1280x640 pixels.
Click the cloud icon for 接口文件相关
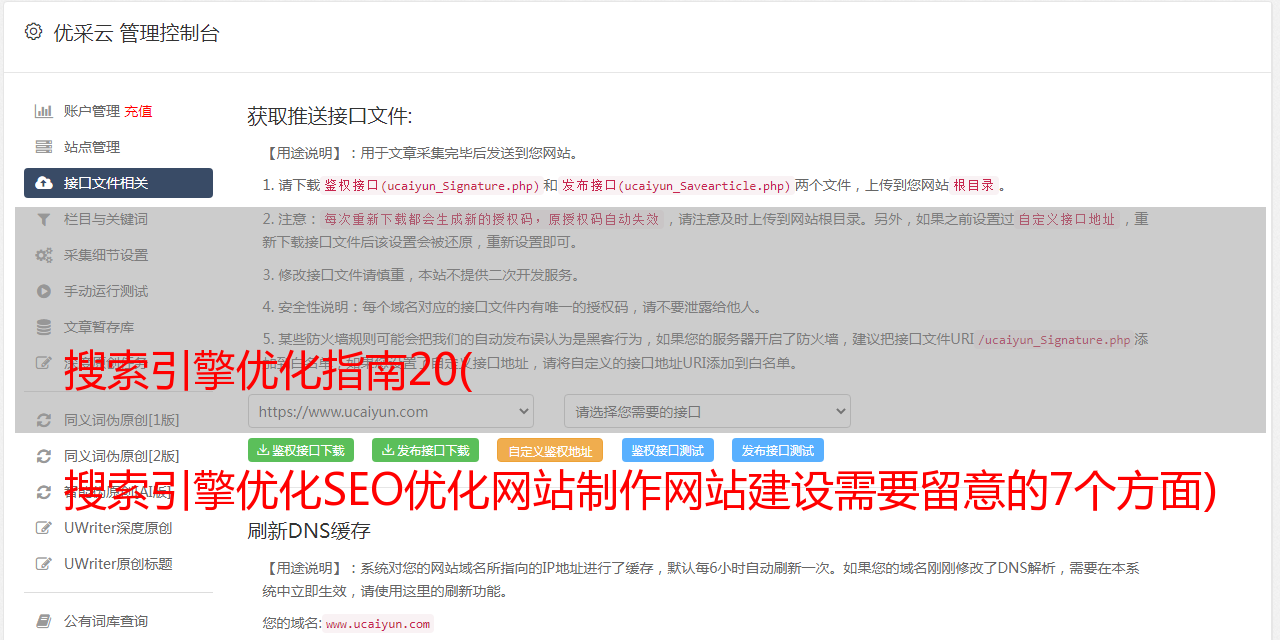(44, 183)
